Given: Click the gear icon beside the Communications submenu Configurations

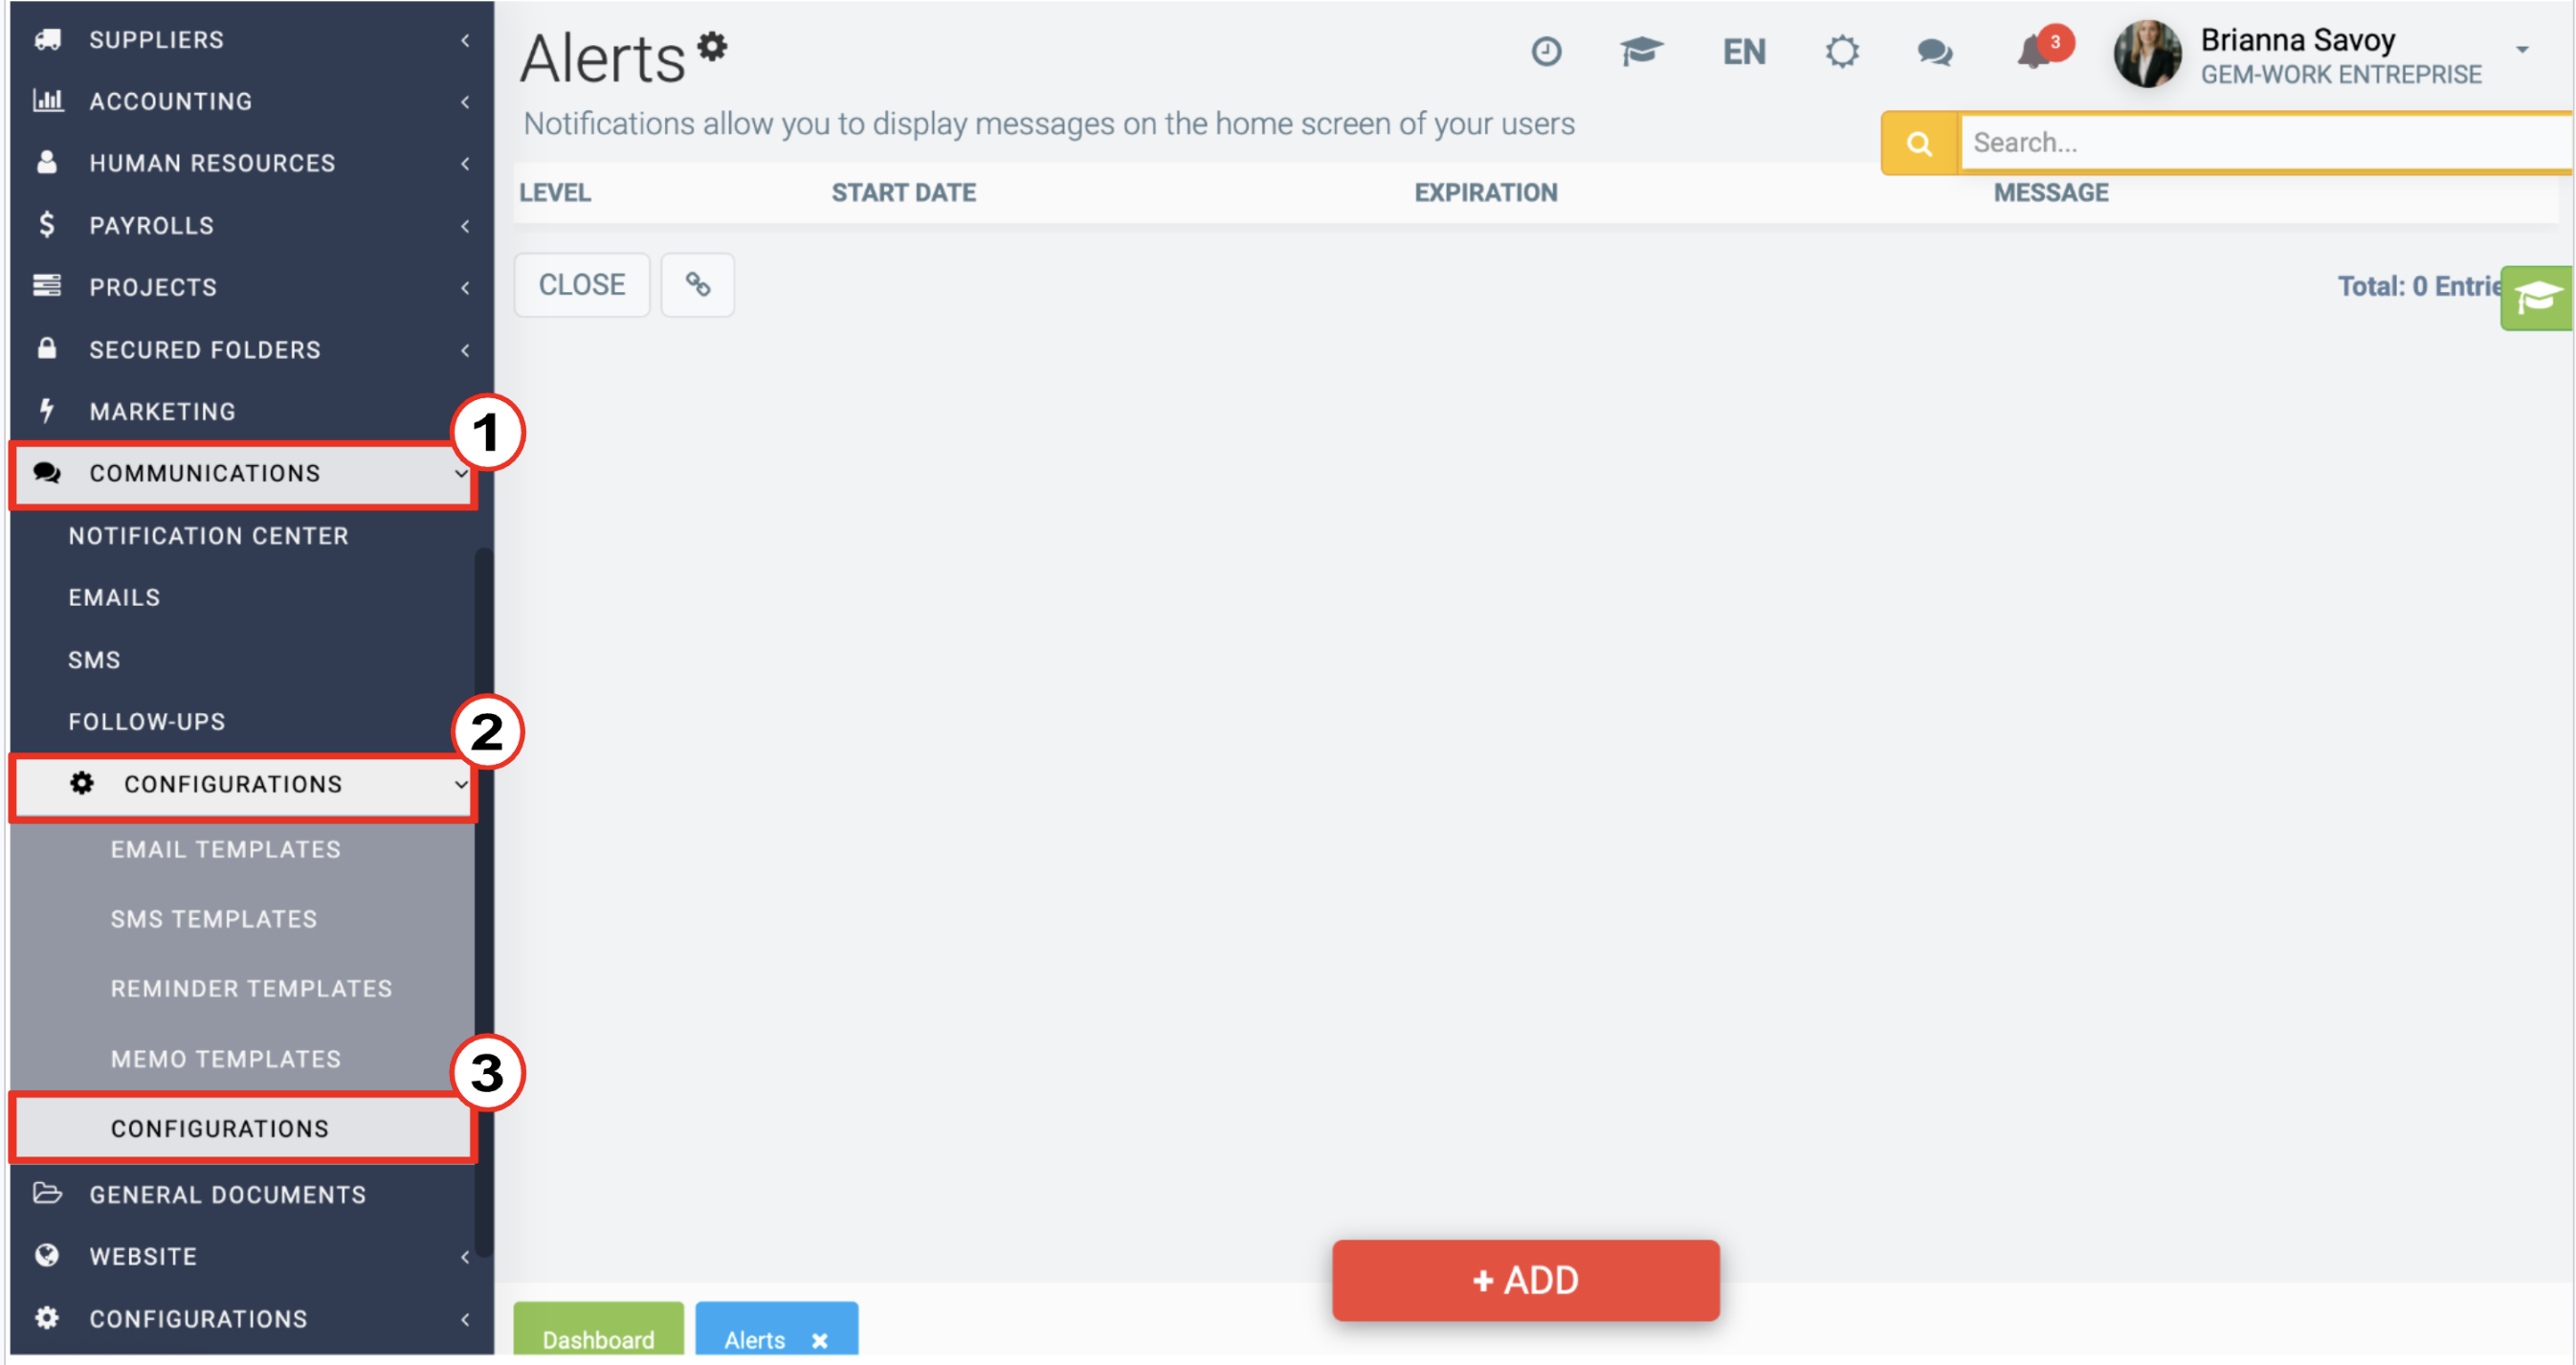Looking at the screenshot, I should point(82,784).
